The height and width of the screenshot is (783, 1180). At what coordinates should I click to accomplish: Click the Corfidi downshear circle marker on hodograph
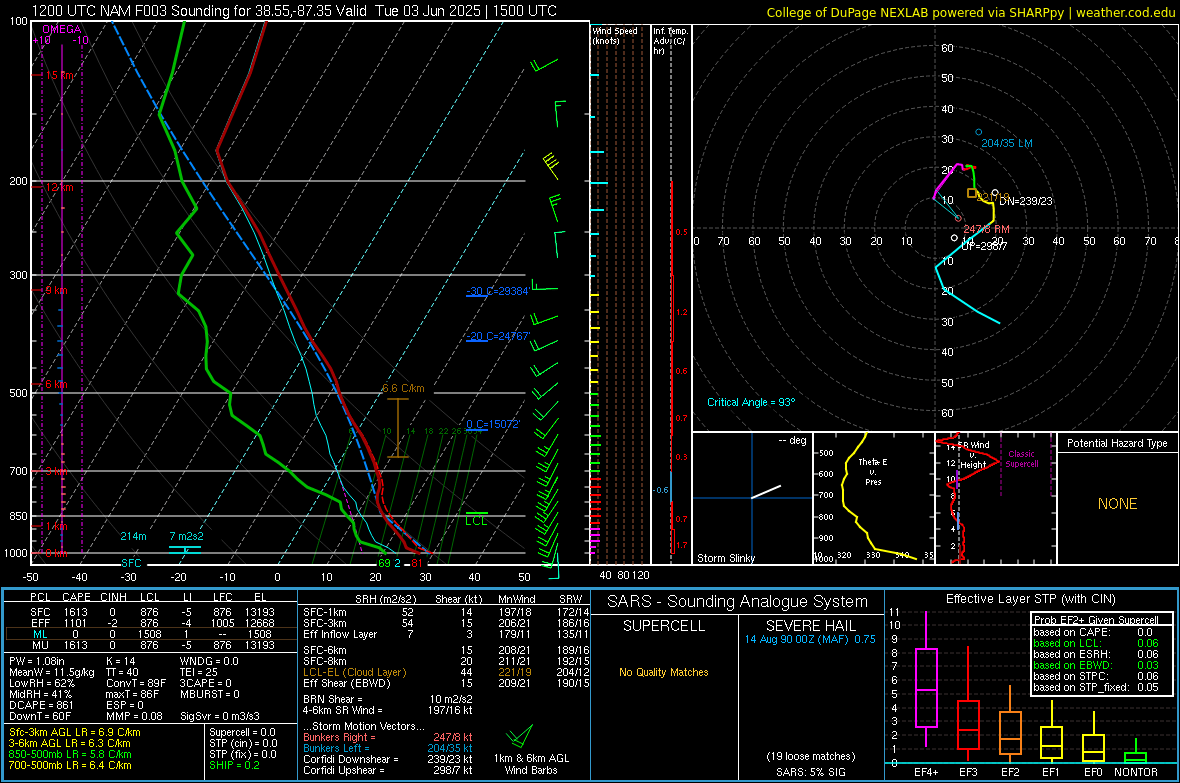pyautogui.click(x=995, y=193)
